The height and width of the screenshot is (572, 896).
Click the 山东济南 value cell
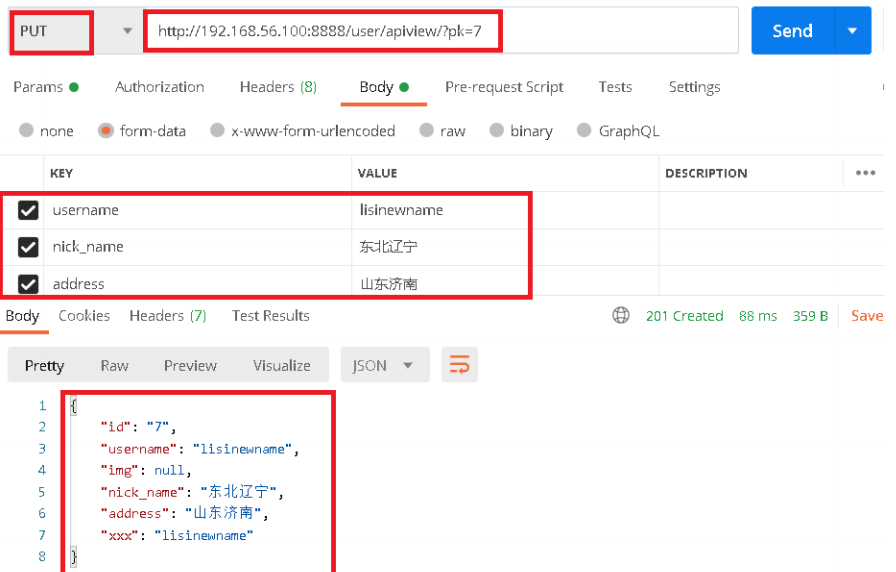(x=505, y=283)
